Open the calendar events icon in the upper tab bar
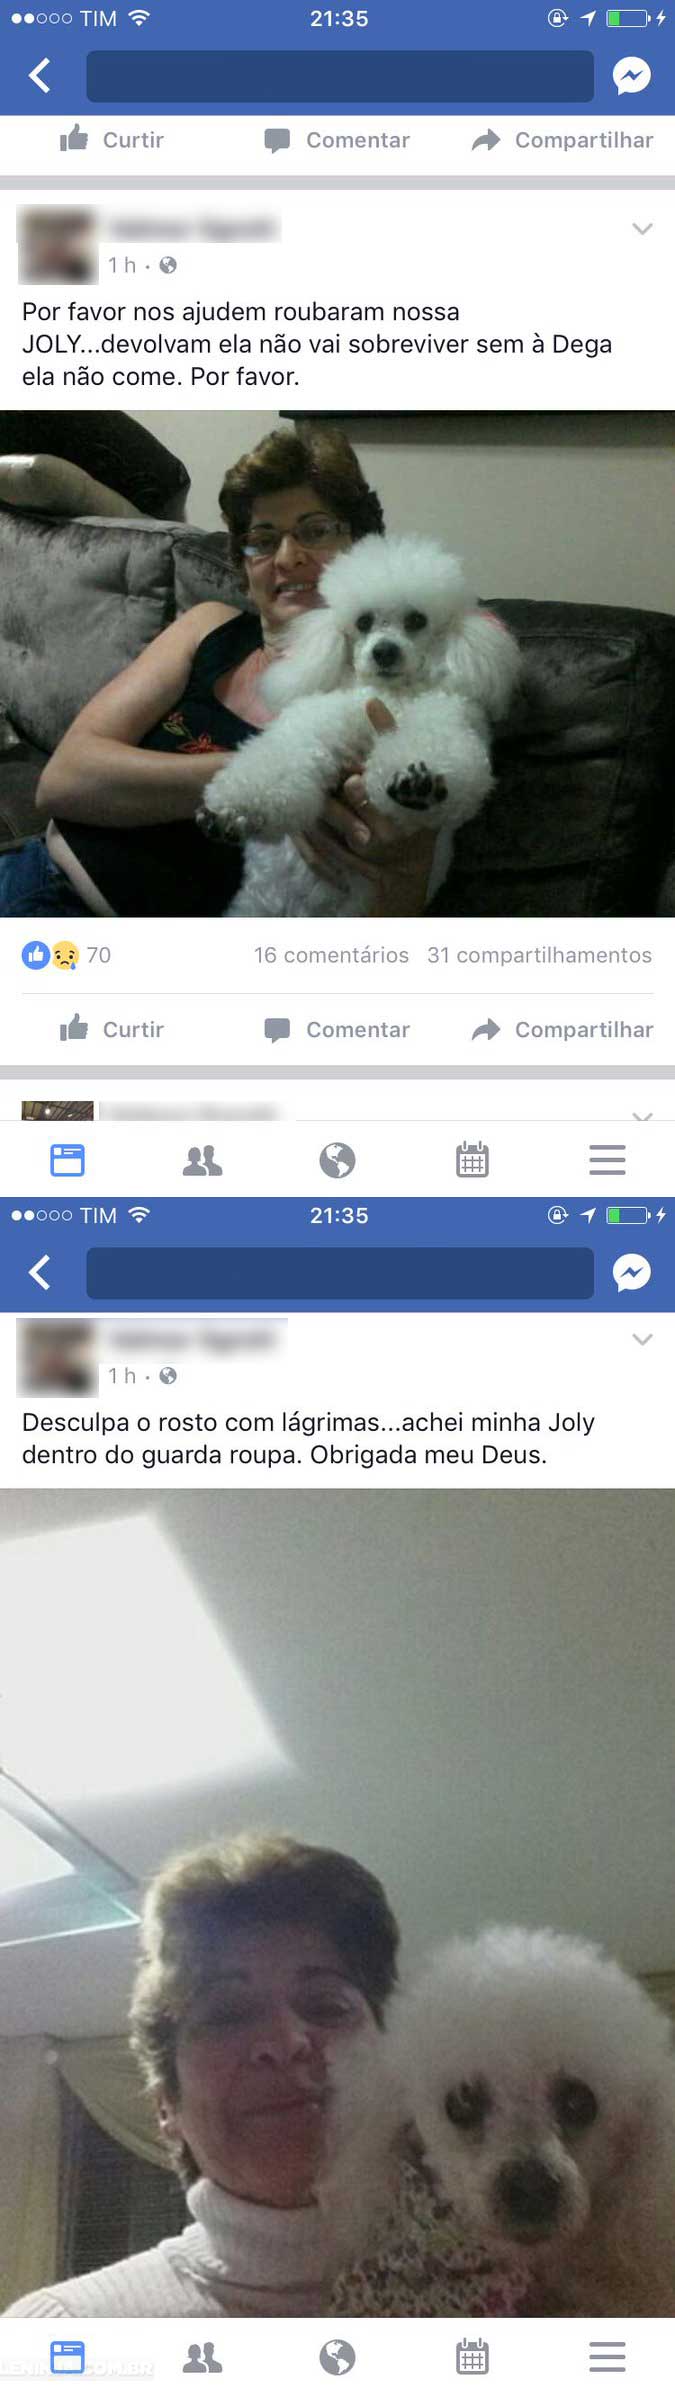This screenshot has width=675, height=2397. click(x=472, y=1160)
